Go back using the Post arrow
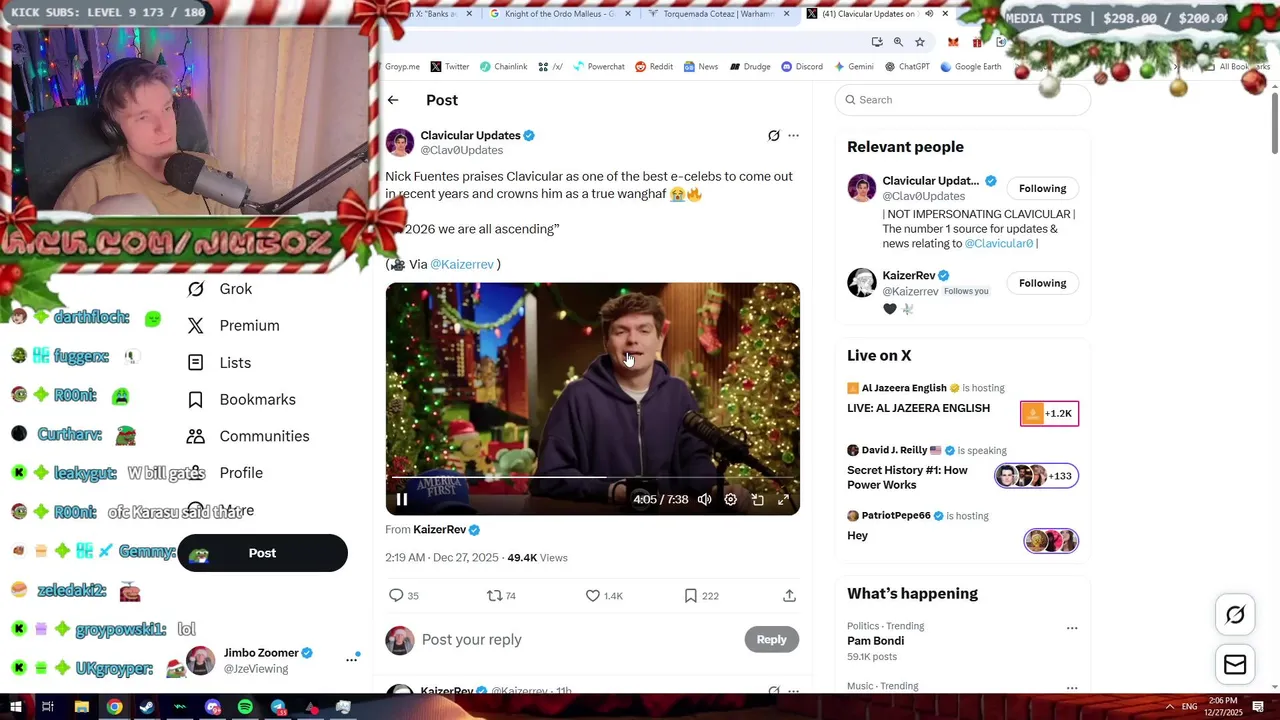 (393, 100)
